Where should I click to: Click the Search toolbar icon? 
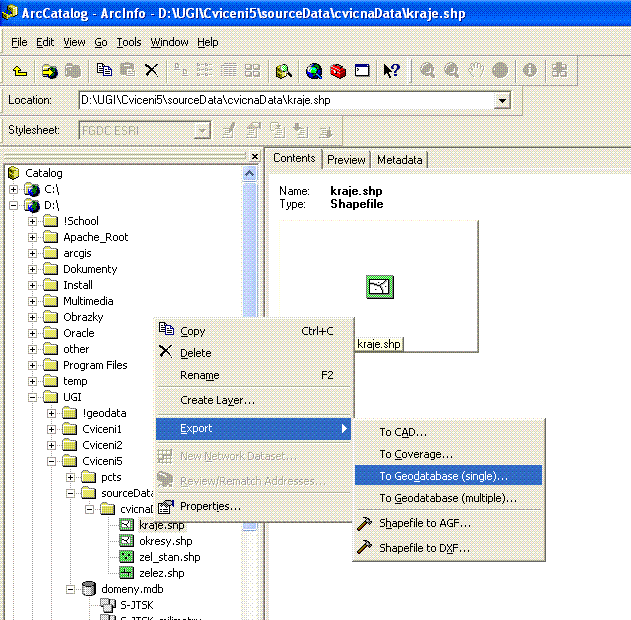click(284, 71)
